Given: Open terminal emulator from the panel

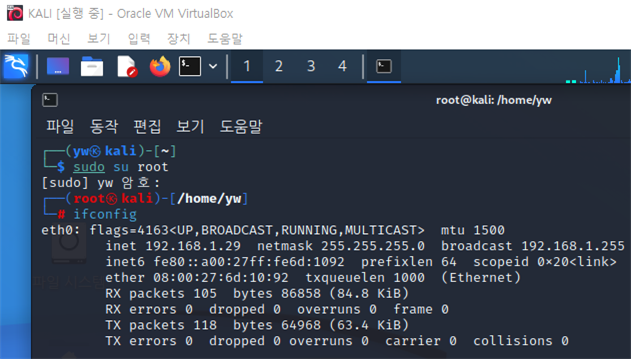Looking at the screenshot, I should coord(190,66).
